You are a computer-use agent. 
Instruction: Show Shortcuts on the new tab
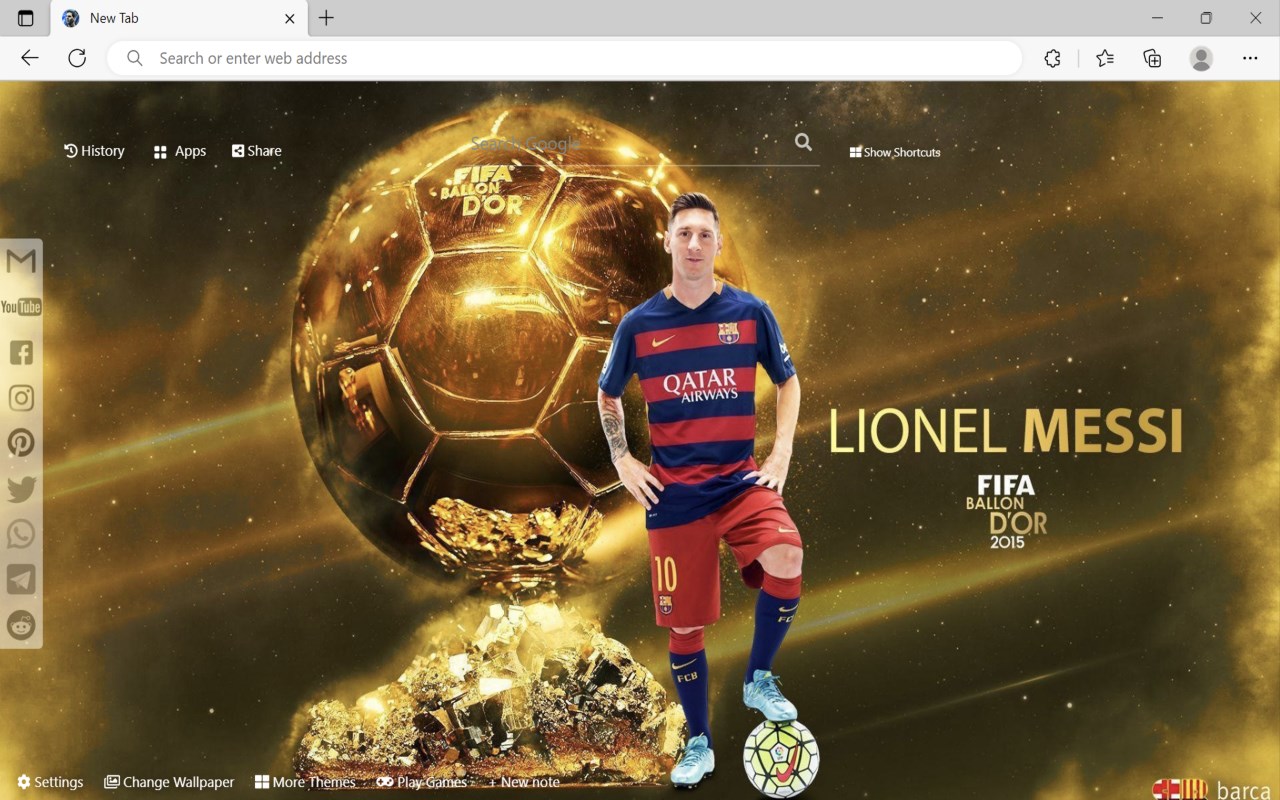[x=895, y=152]
